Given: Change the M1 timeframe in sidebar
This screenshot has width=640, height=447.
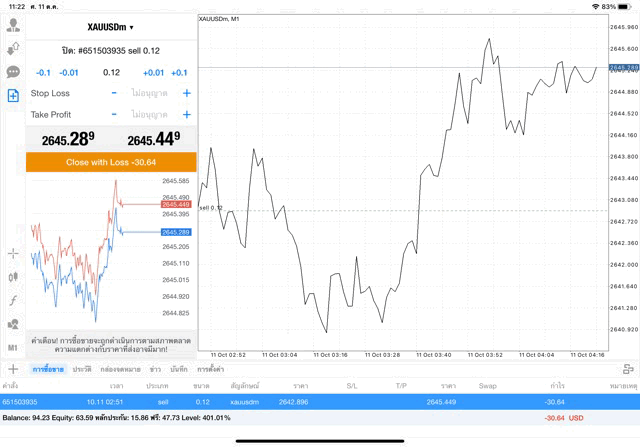Looking at the screenshot, I should (13, 347).
